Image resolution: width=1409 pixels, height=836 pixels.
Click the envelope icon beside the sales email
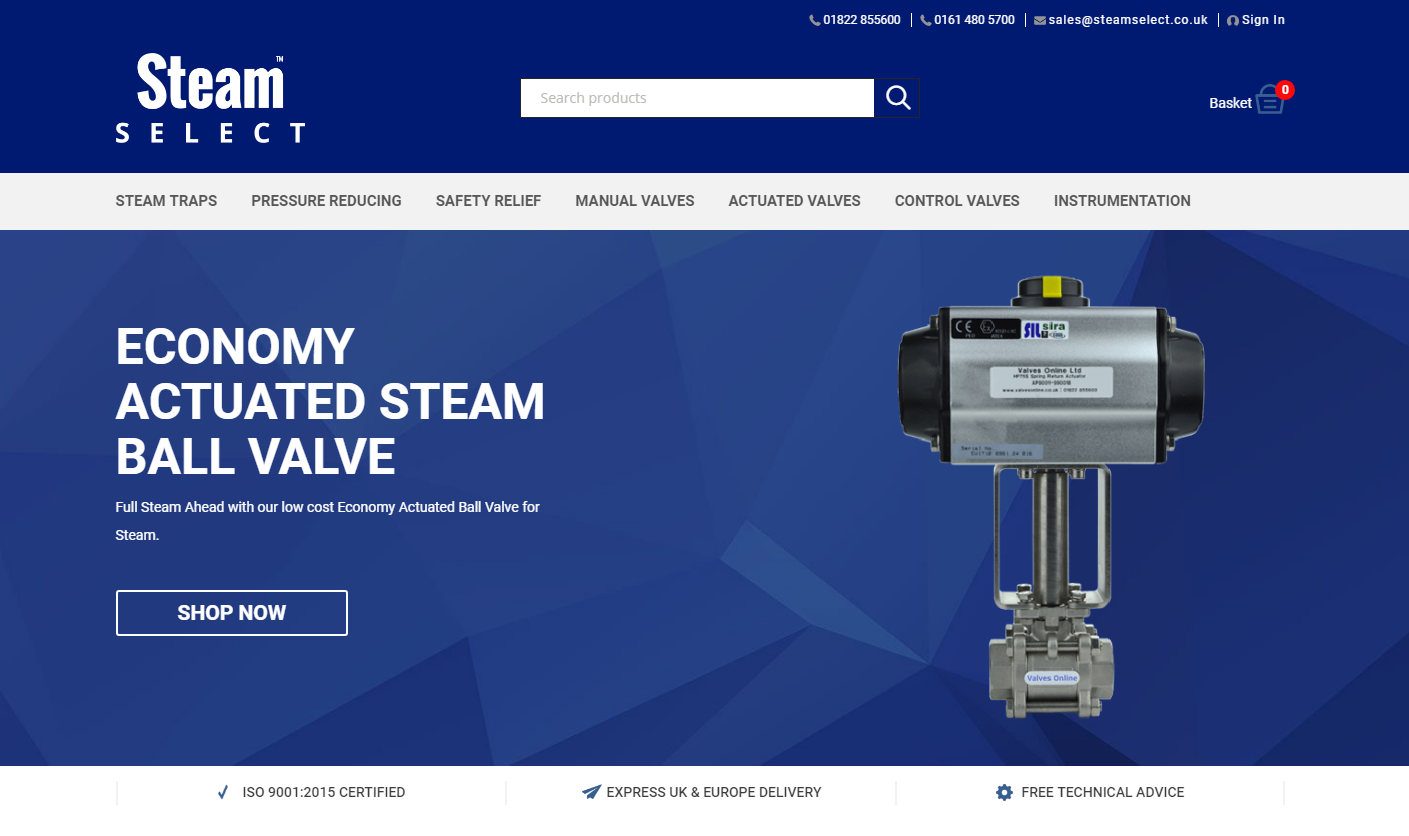point(1040,20)
